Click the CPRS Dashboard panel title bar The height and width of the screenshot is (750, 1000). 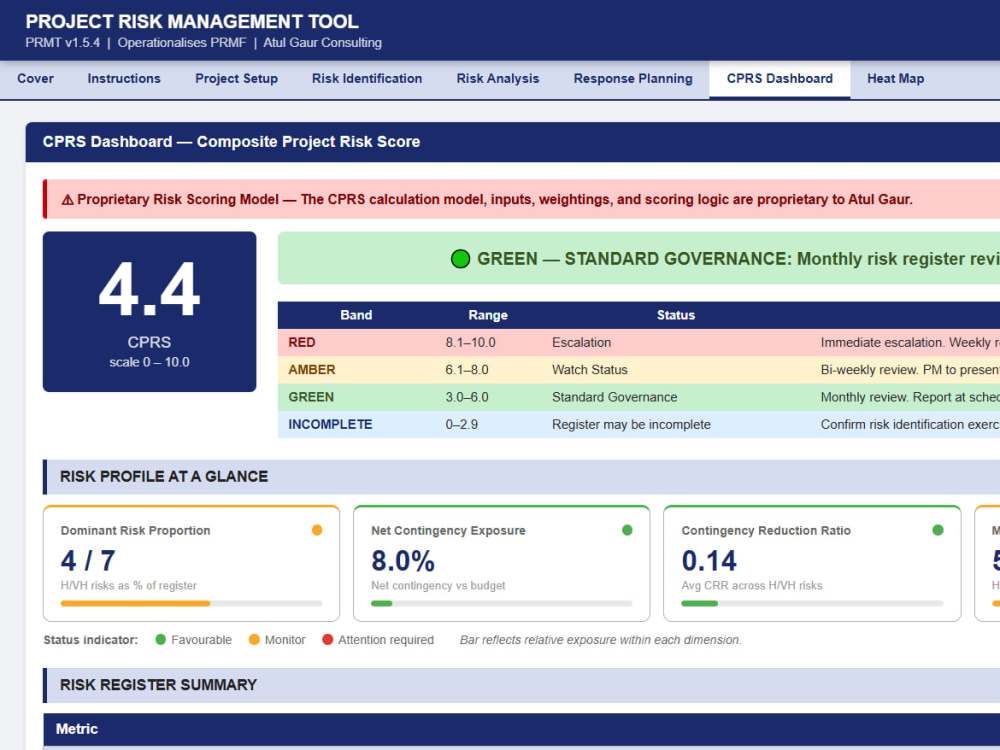coord(513,142)
